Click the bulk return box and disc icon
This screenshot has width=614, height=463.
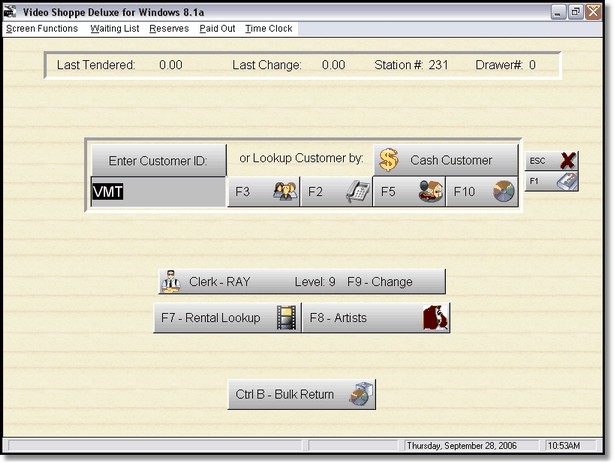coord(361,394)
